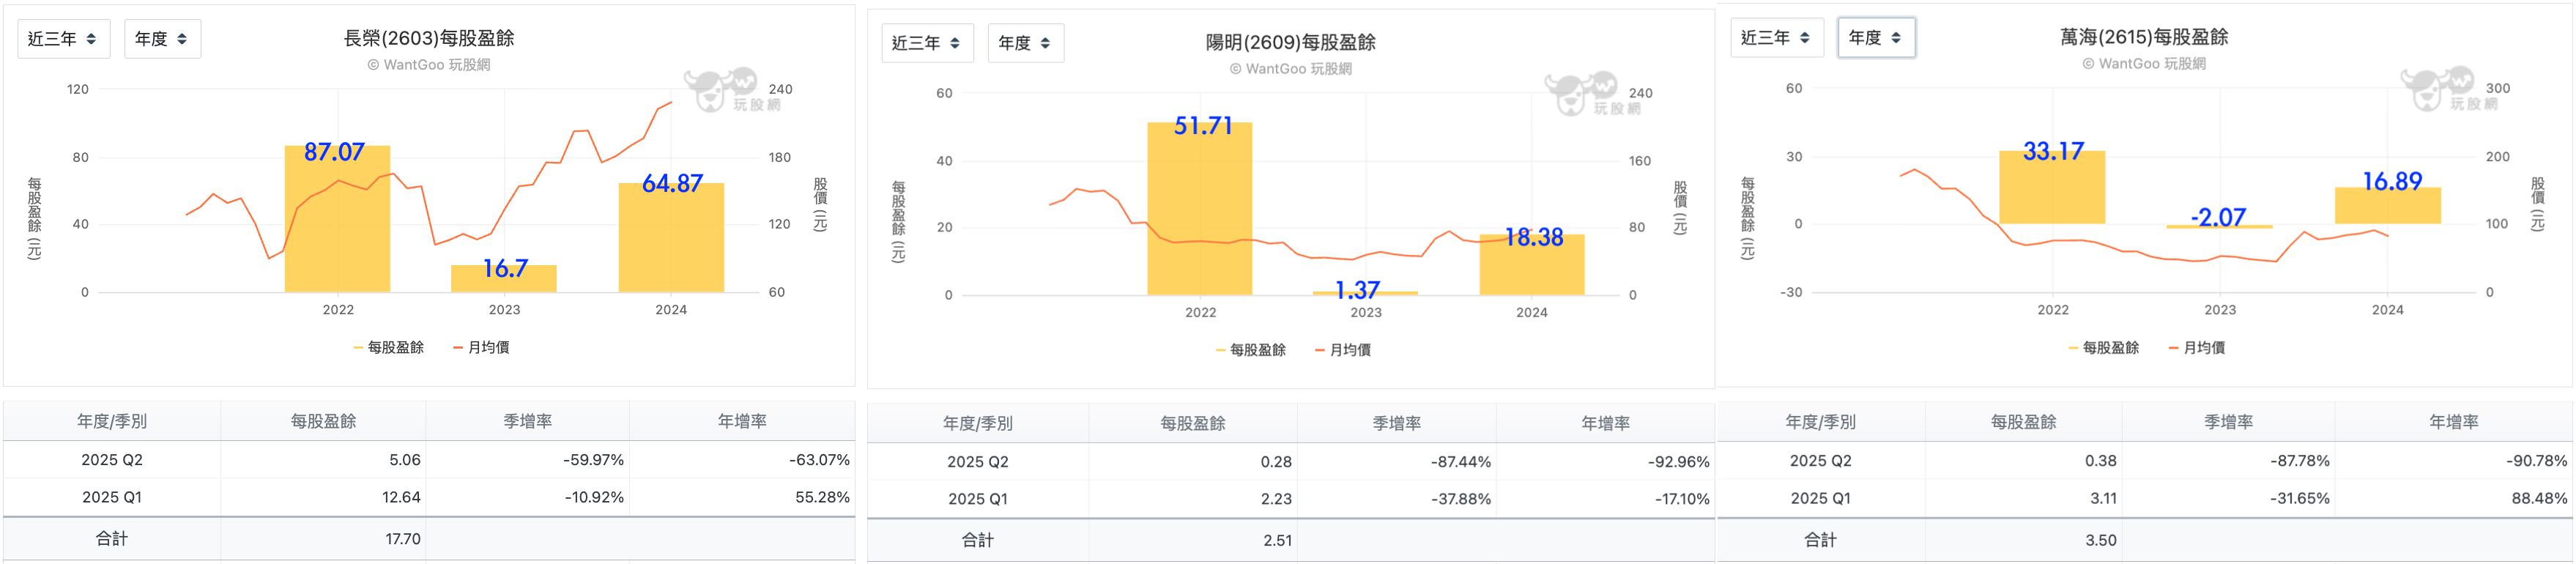2576x564 pixels.
Task: Click EPS value 12.64
Action: 401,497
